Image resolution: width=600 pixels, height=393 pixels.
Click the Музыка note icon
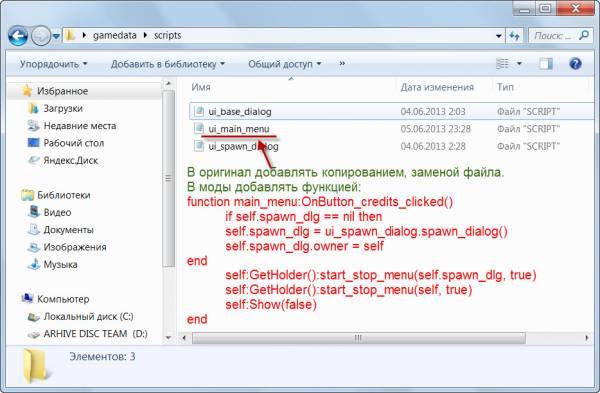coord(34,264)
